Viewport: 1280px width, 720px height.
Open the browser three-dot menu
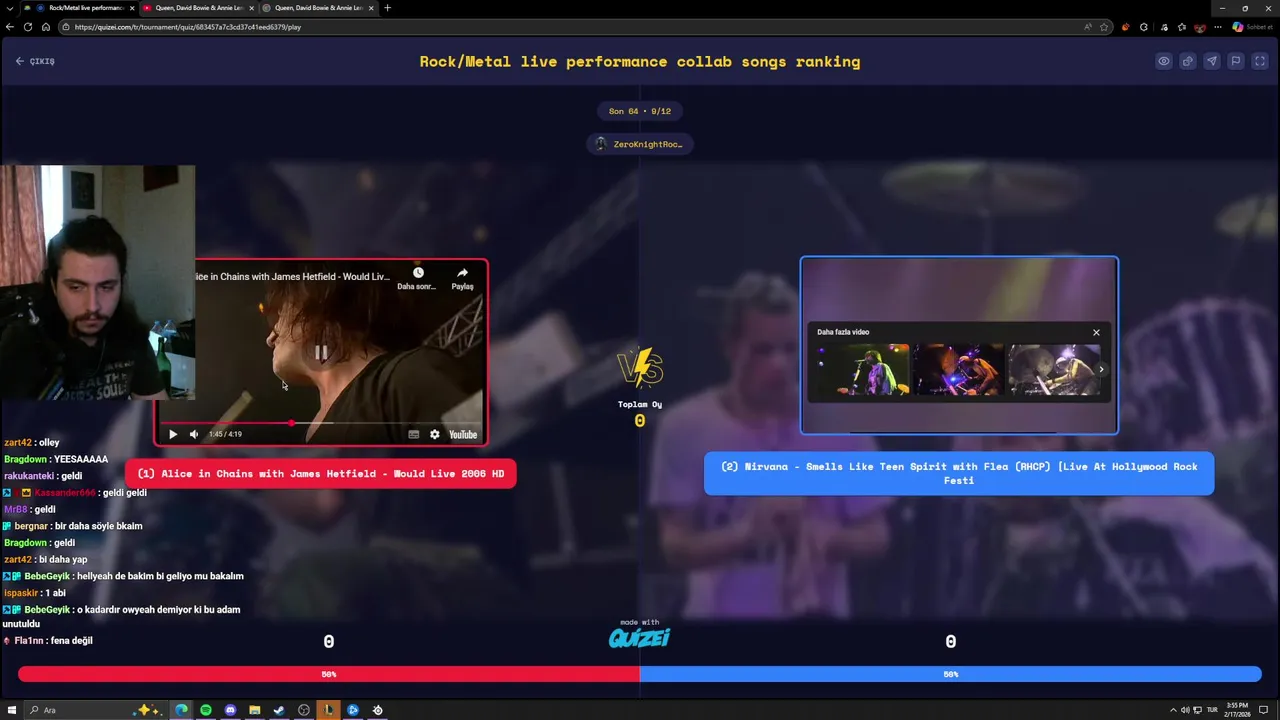tap(1217, 27)
